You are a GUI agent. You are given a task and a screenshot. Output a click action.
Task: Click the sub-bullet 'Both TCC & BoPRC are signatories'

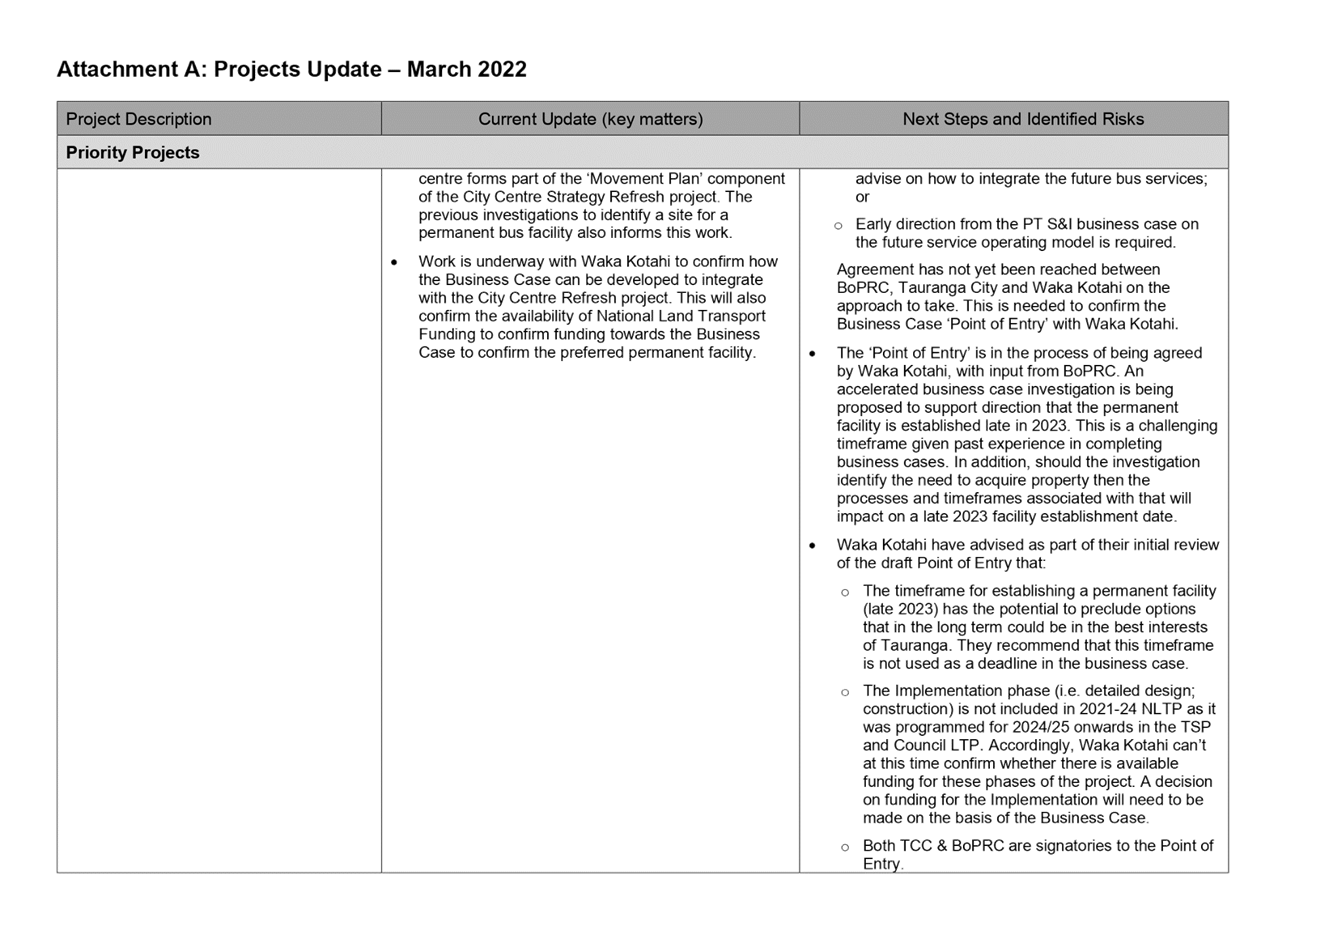click(x=1038, y=854)
